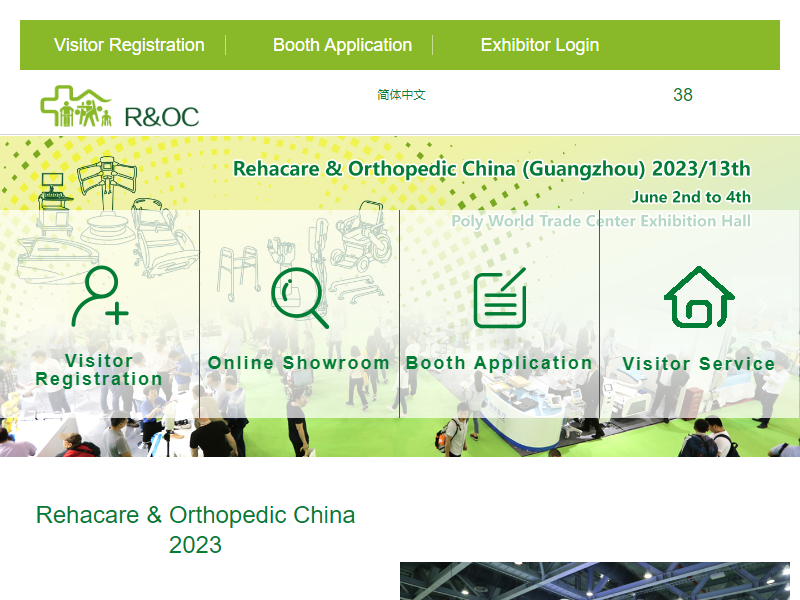800x600 pixels.
Task: Click the number 38 link
Action: pyautogui.click(x=683, y=95)
